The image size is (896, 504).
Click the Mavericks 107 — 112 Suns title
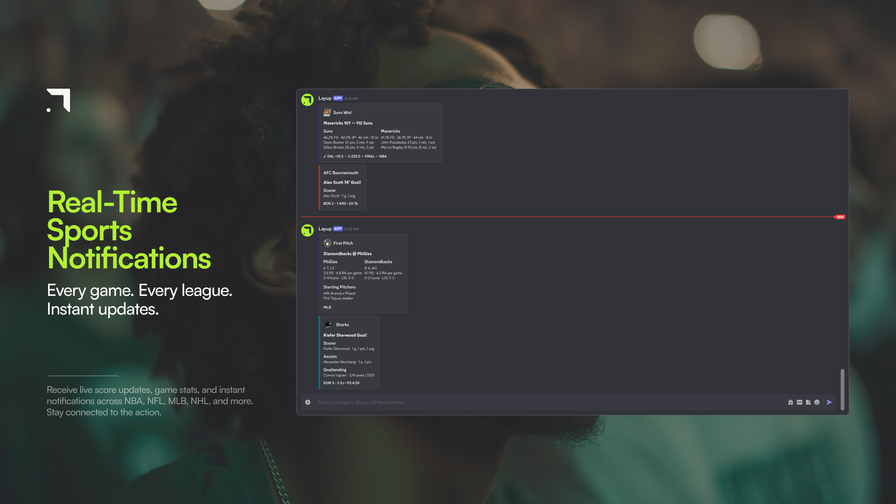pyautogui.click(x=347, y=123)
